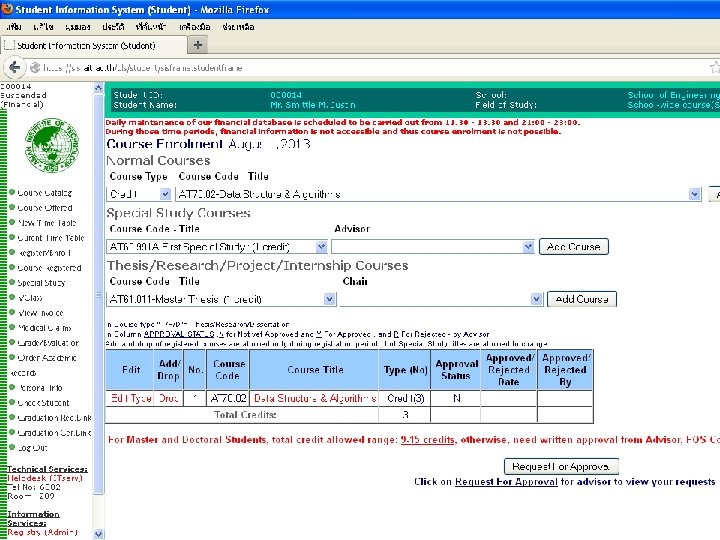The height and width of the screenshot is (540, 720).
Task: Click the Approval Status column header
Action: [x=456, y=370]
